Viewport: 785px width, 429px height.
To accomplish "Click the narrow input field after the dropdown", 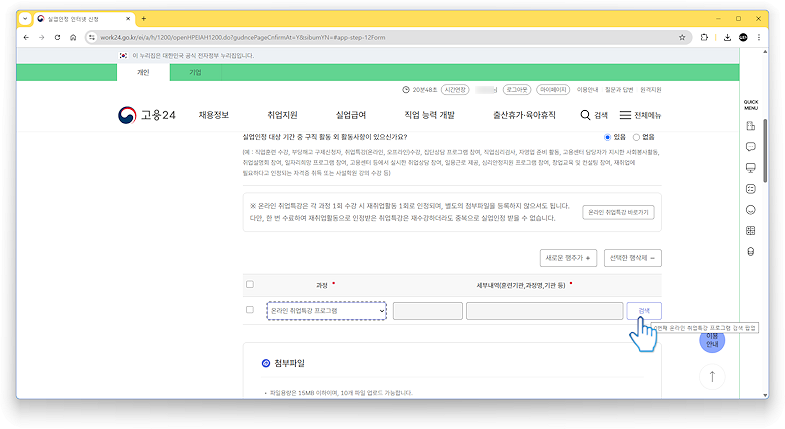I will click(428, 311).
